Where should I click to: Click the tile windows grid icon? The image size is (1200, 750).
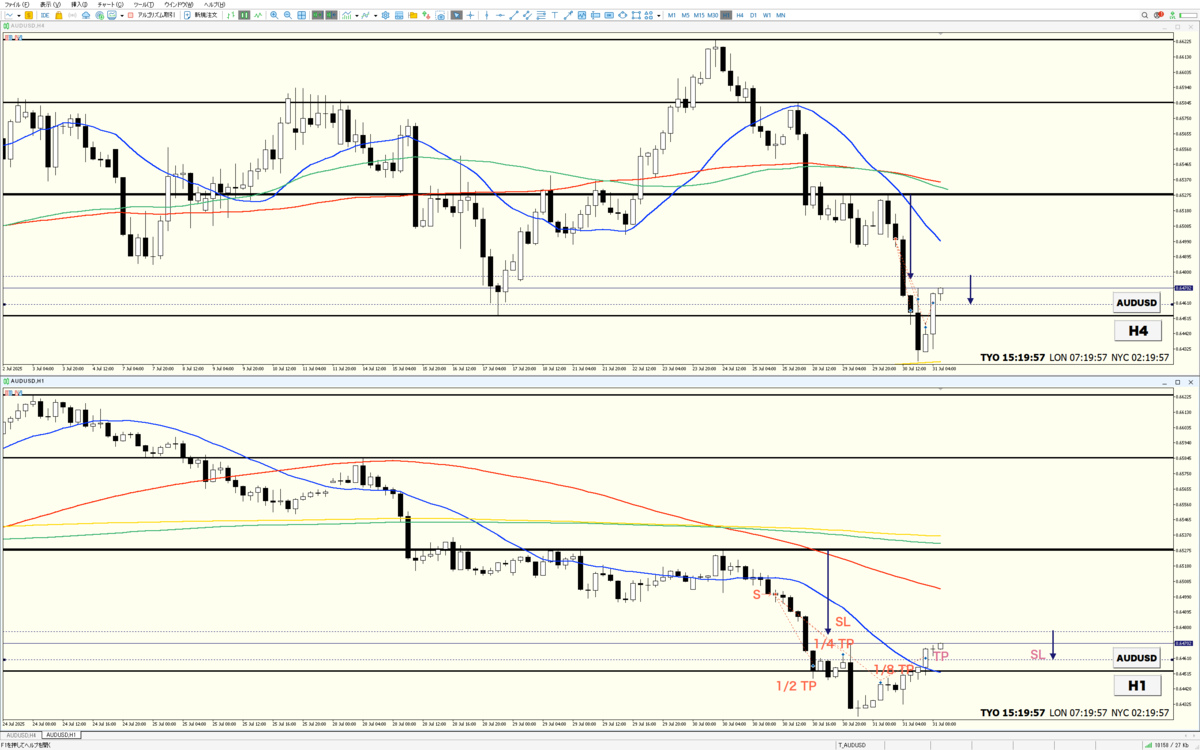[x=301, y=15]
